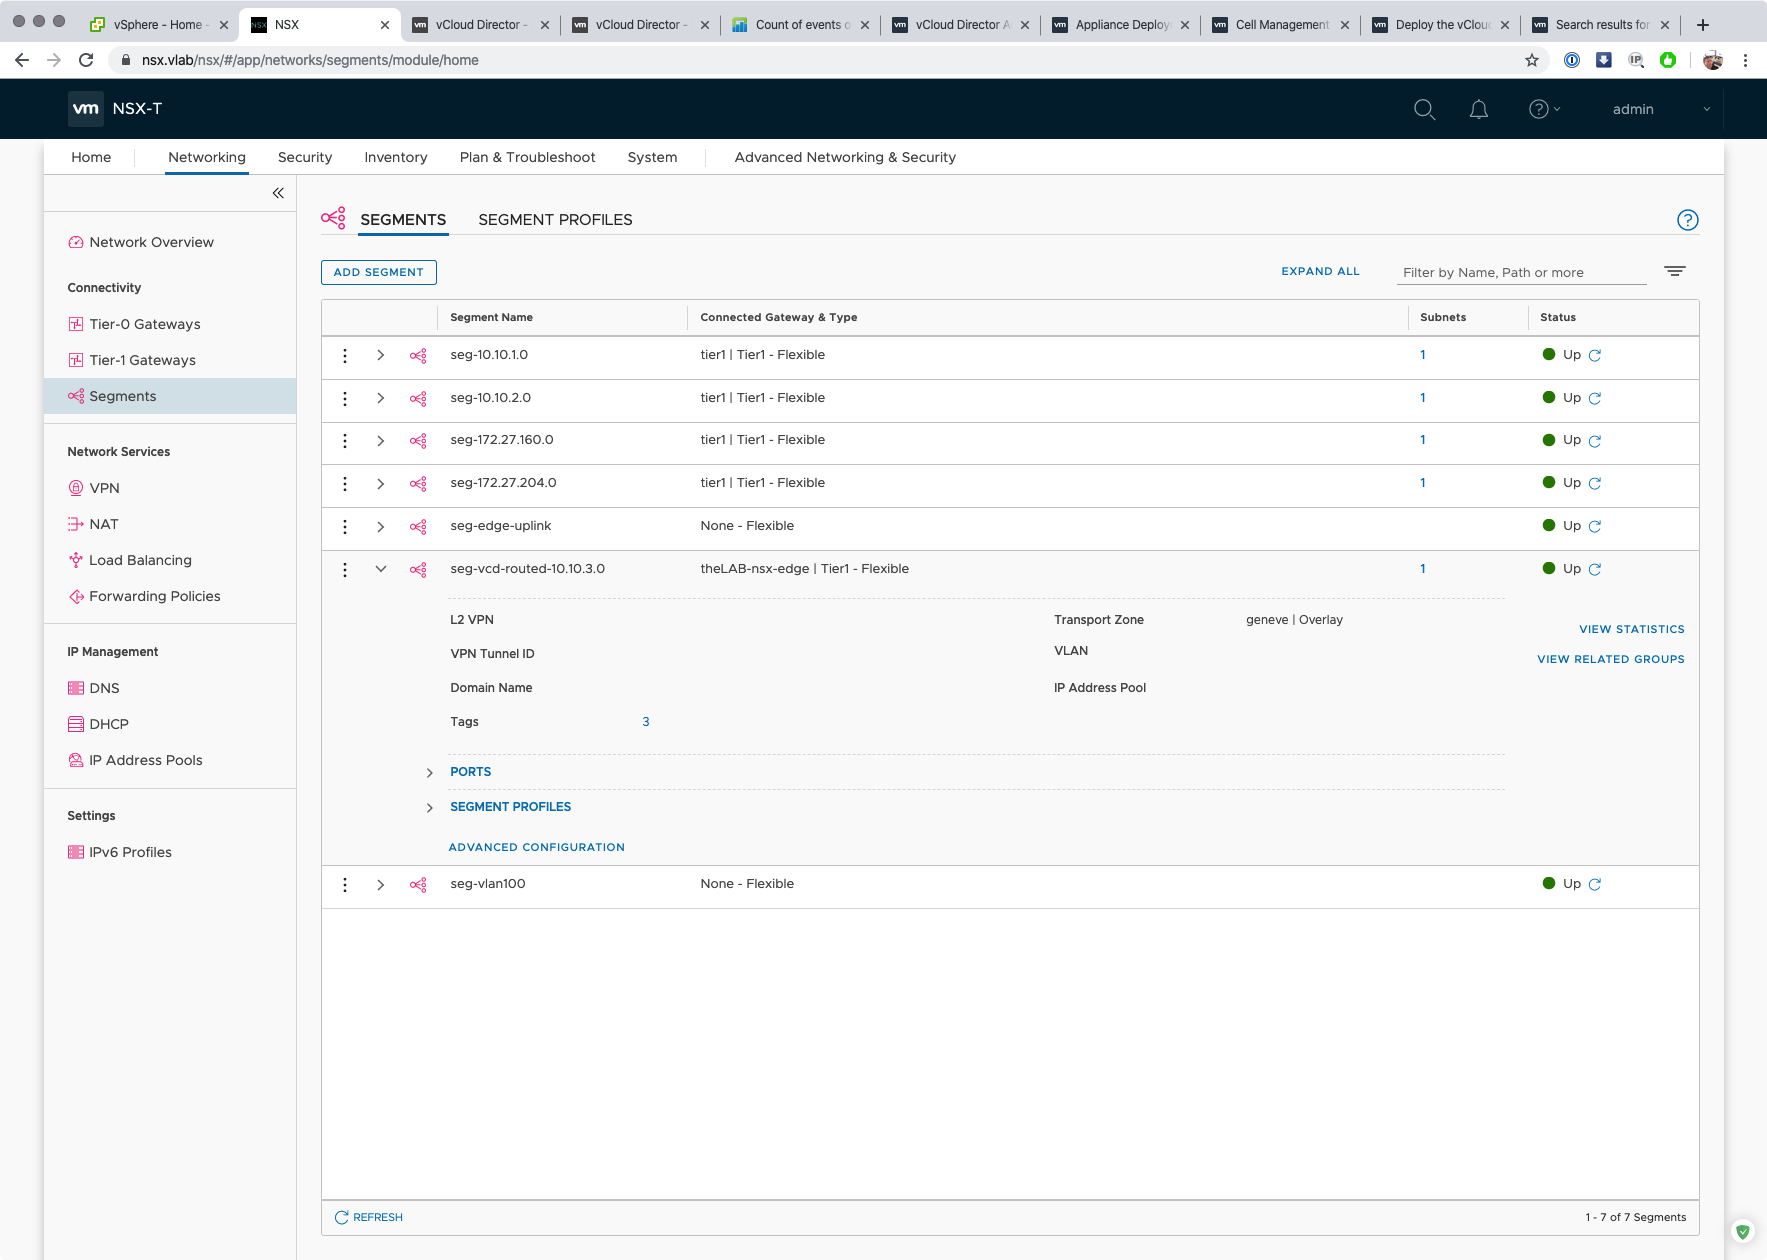Screen dimensions: 1767x1260
Task: Click ADD SEGMENT button
Action: pos(379,272)
